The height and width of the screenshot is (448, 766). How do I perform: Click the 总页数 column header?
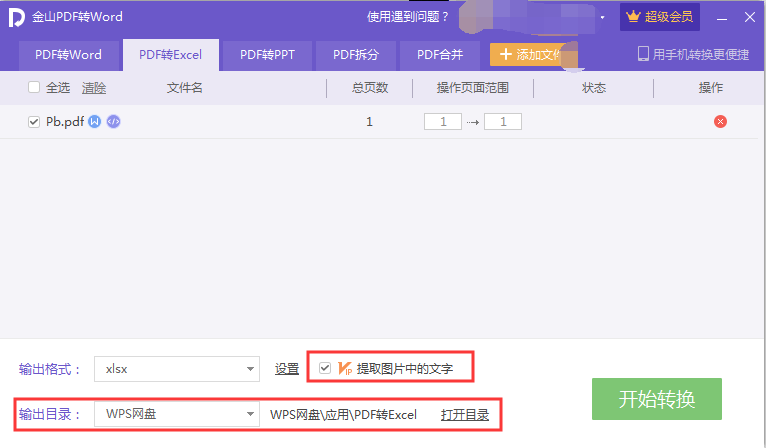click(x=370, y=88)
